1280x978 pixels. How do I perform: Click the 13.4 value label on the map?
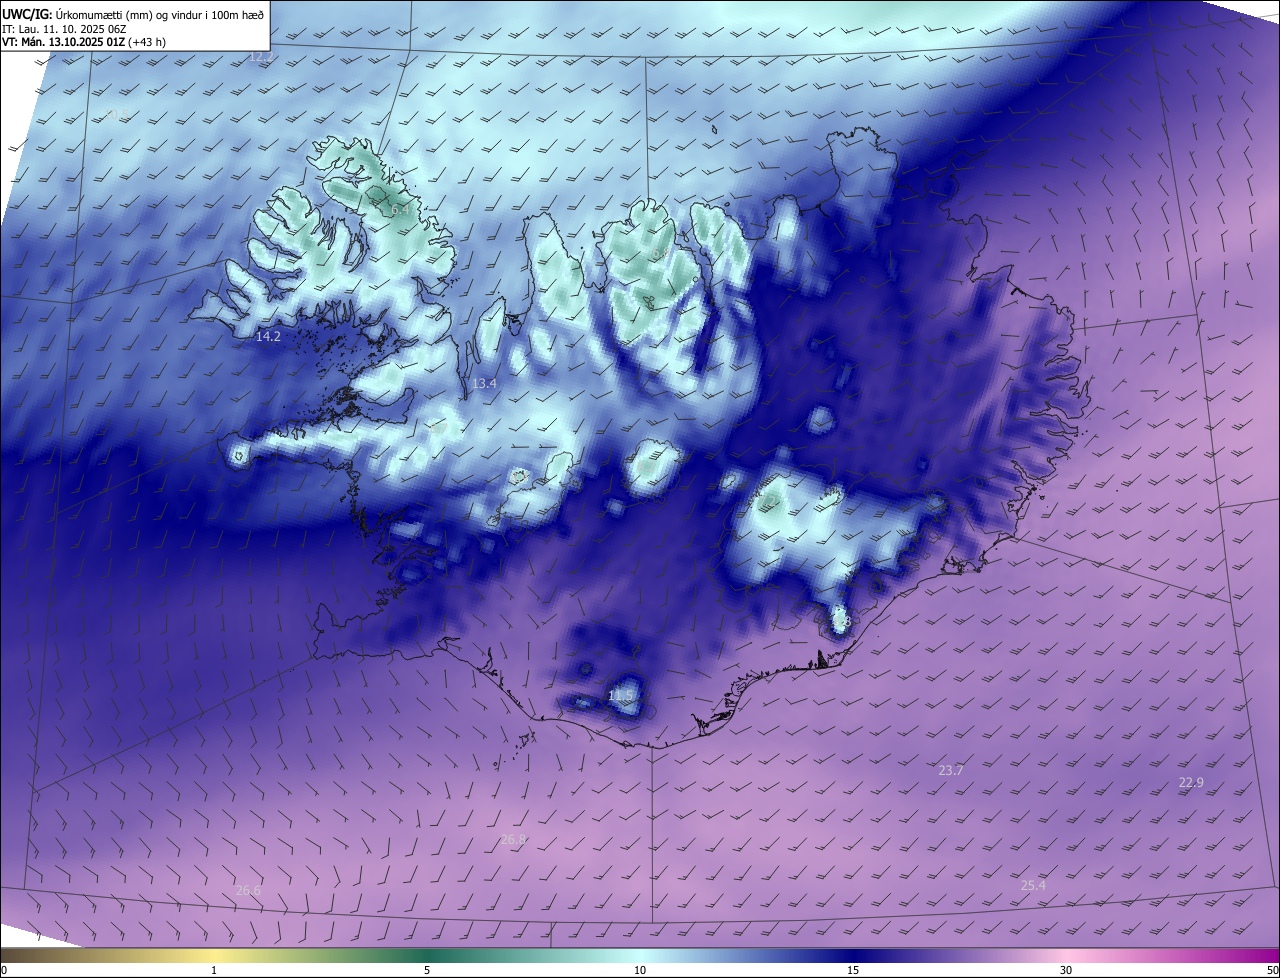coord(484,384)
